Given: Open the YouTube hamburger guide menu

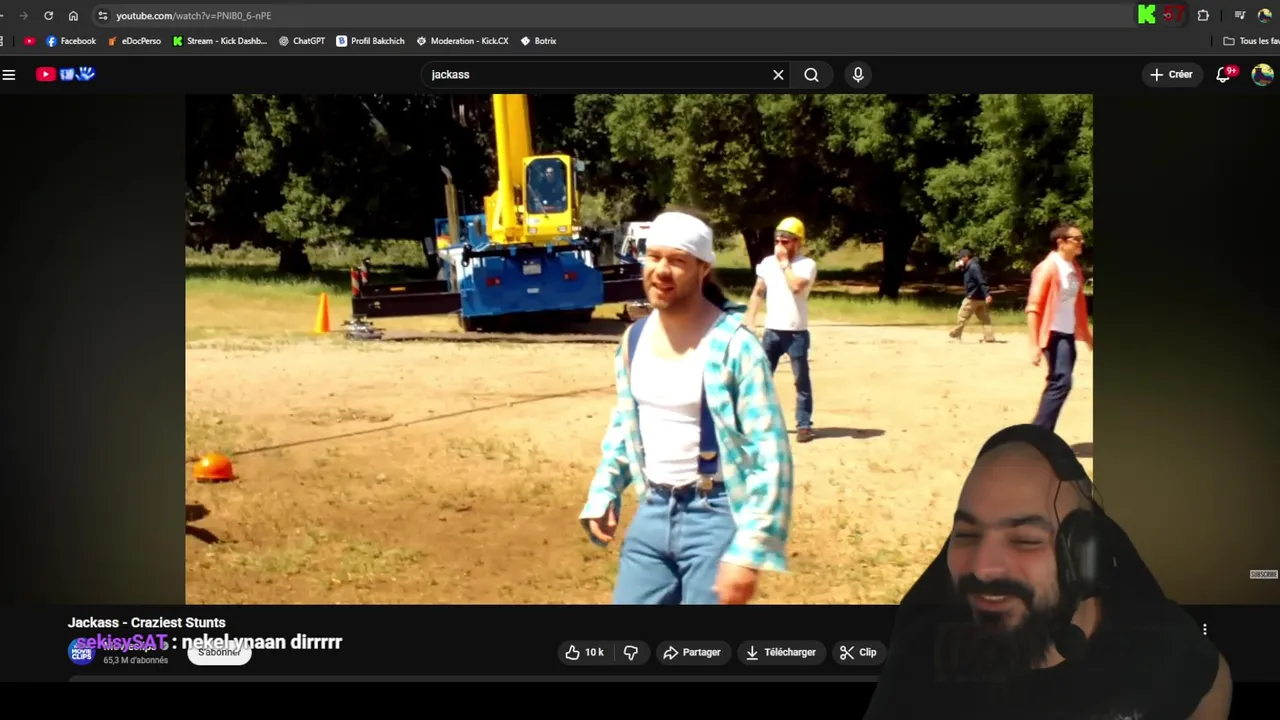Looking at the screenshot, I should (9, 74).
